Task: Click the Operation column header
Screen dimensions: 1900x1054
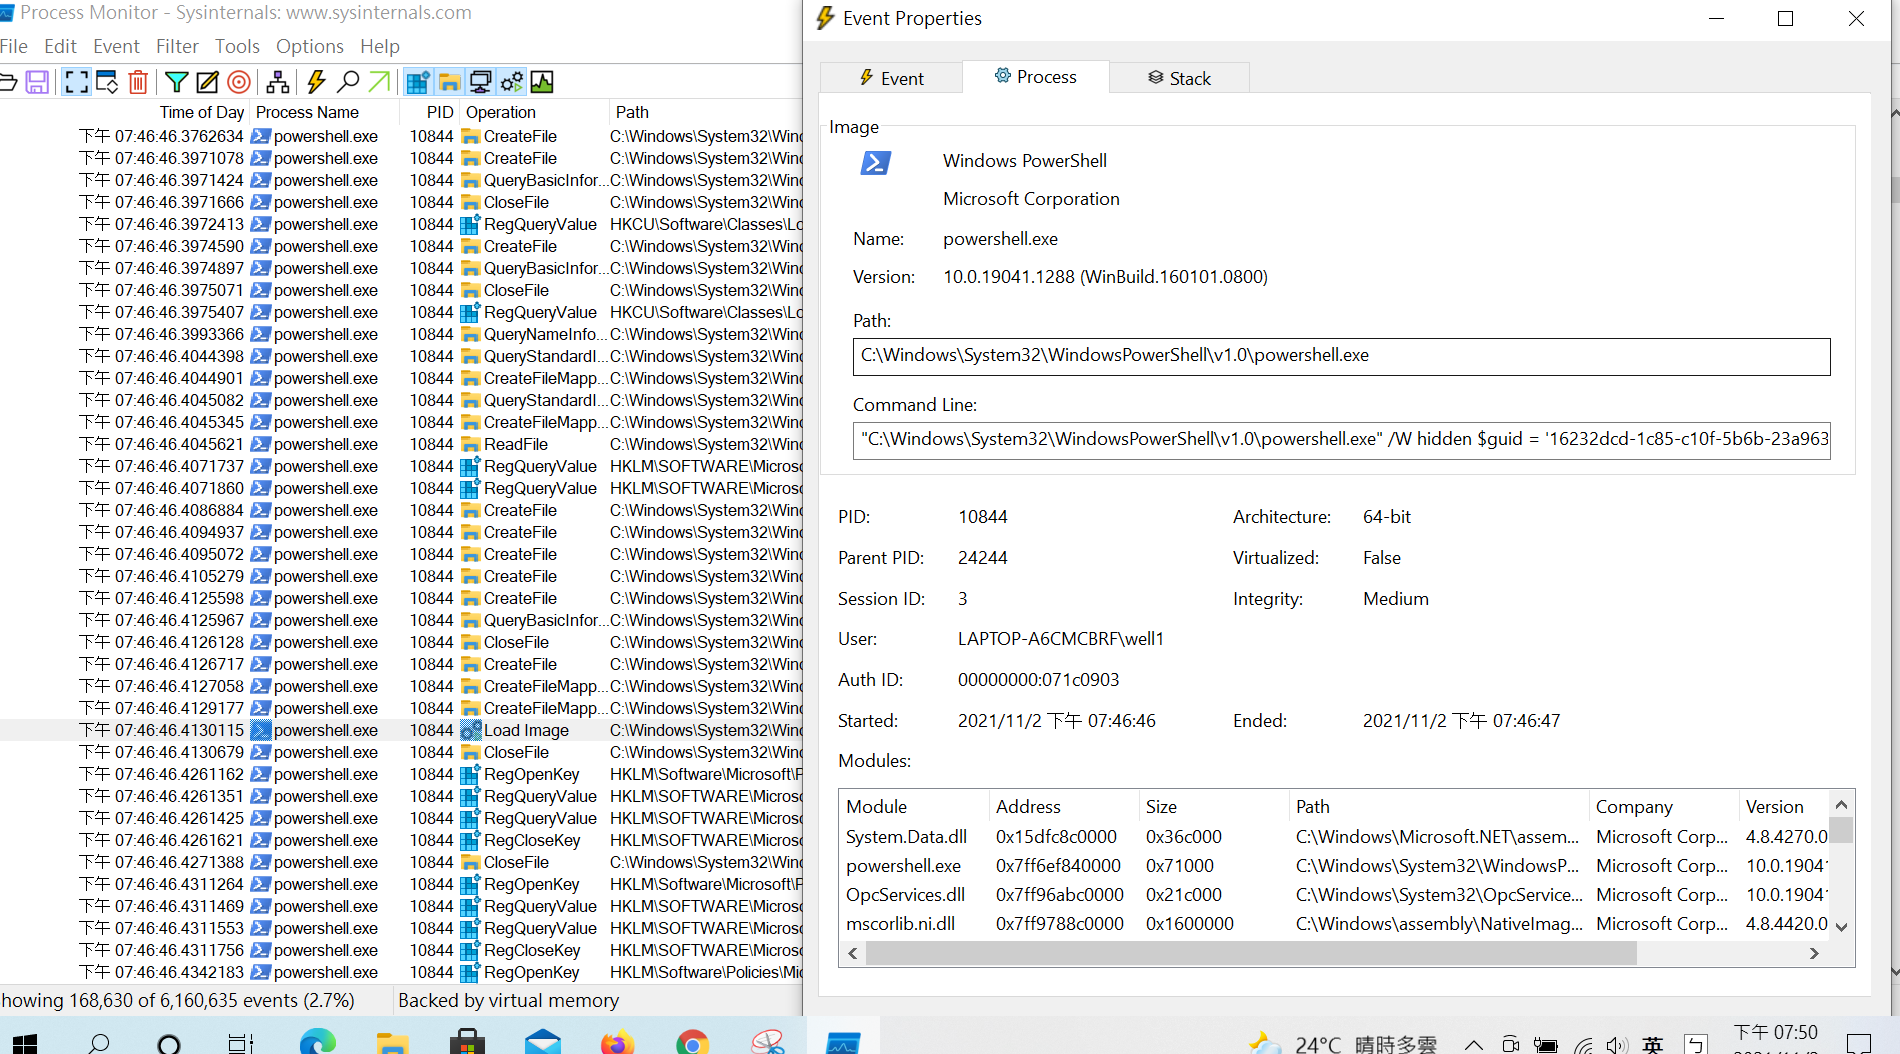Action: [501, 112]
